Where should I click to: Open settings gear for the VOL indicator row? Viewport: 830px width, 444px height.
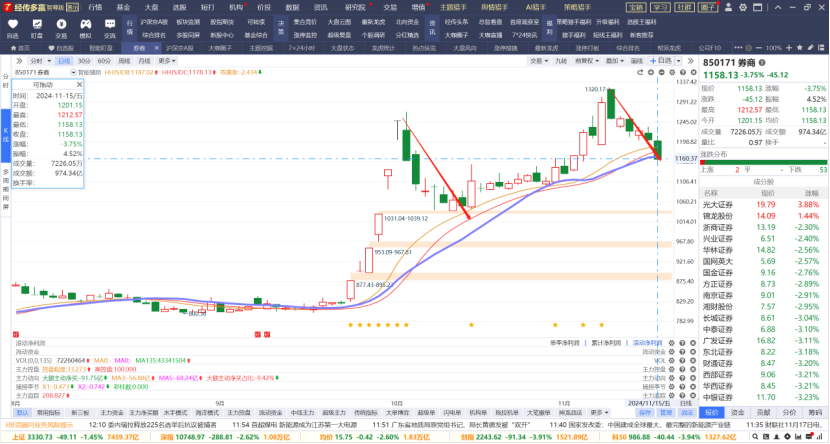point(672,360)
